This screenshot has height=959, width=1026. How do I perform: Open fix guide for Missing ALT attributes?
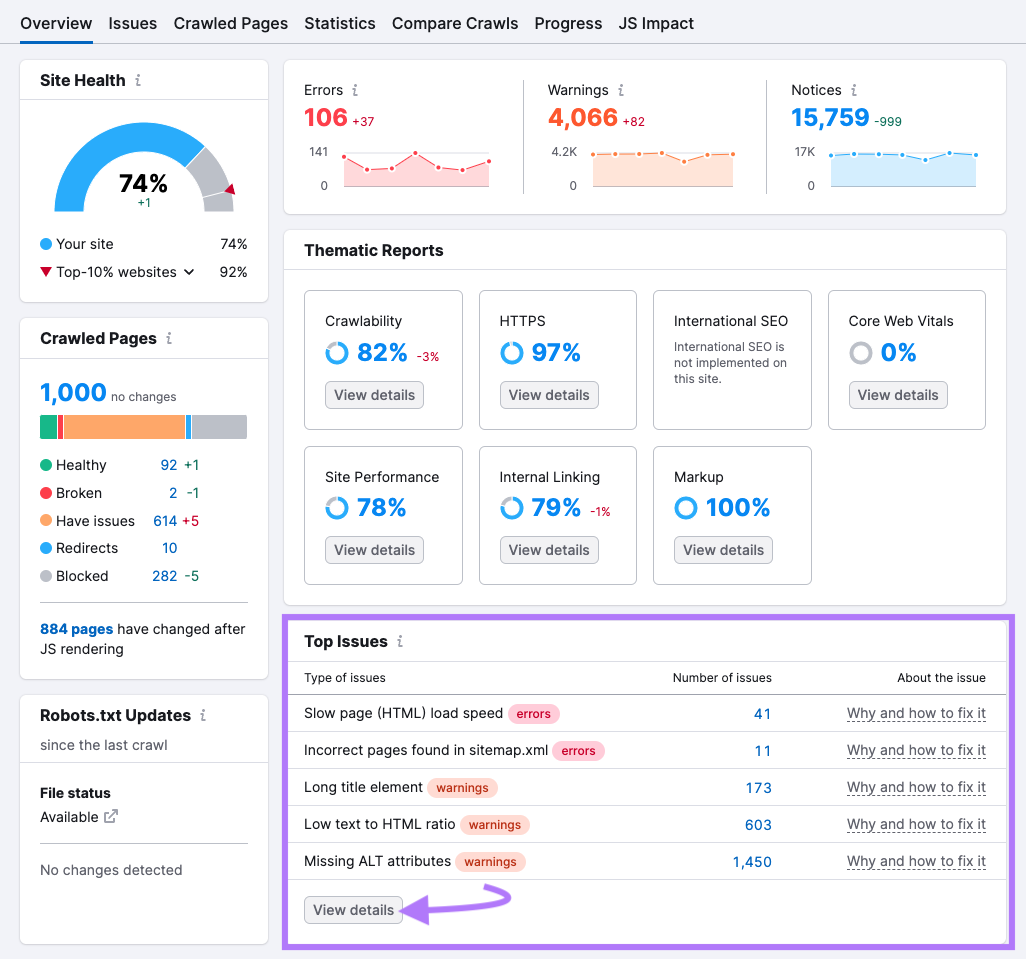tap(916, 861)
